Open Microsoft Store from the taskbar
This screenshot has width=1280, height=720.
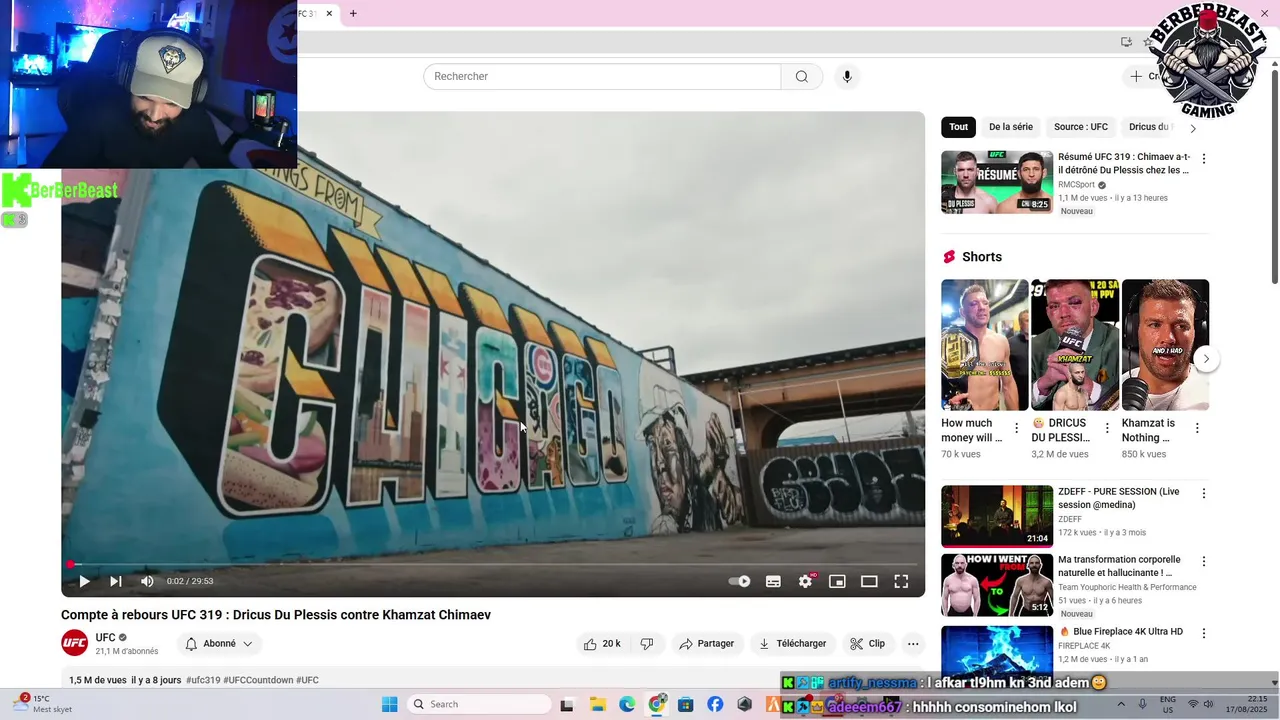[x=686, y=704]
